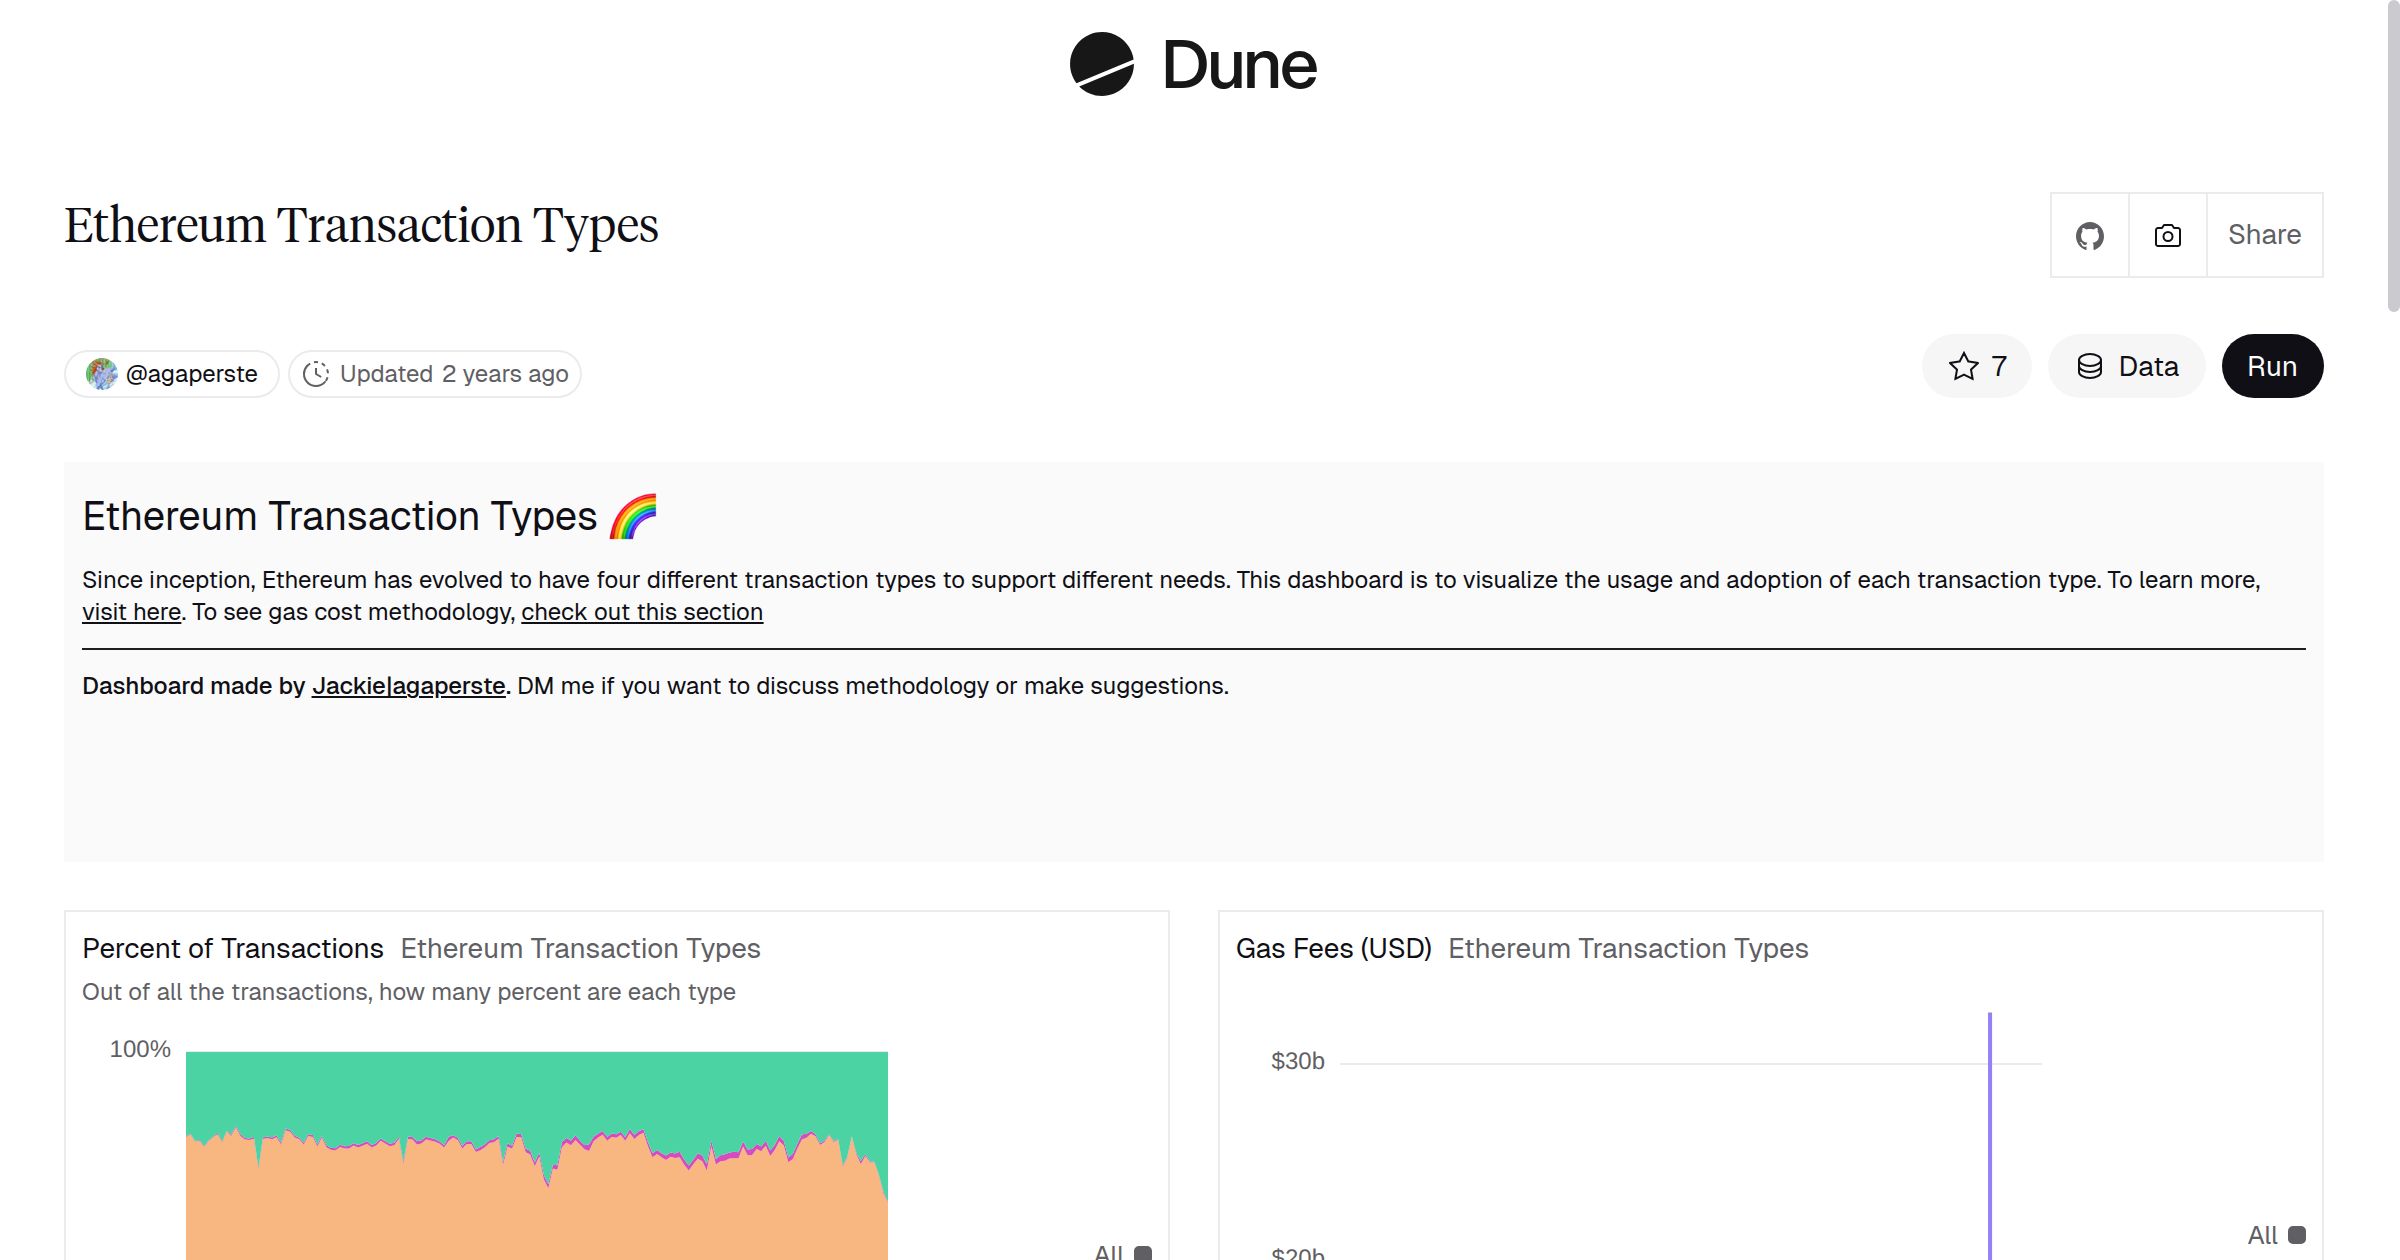Click the favorites count showing 7

(x=1997, y=366)
